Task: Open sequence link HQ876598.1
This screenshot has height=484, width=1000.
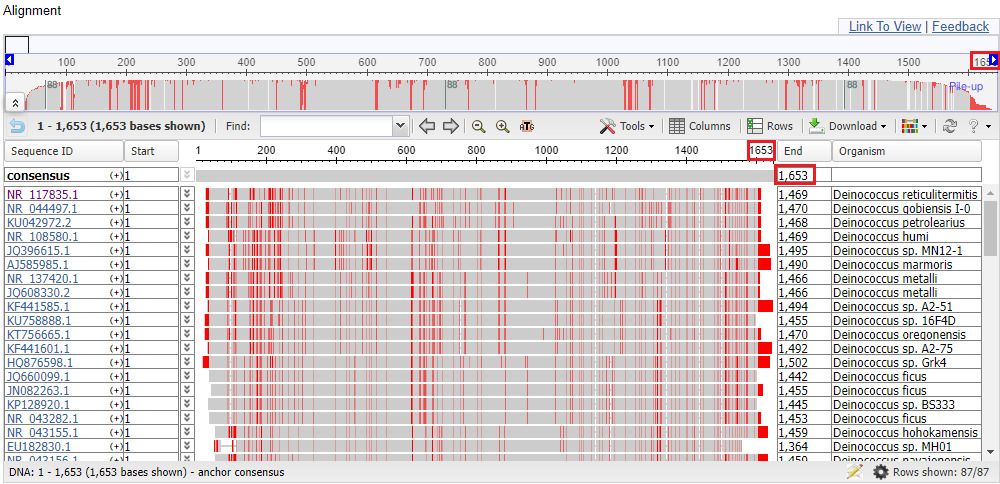Action: coord(39,362)
